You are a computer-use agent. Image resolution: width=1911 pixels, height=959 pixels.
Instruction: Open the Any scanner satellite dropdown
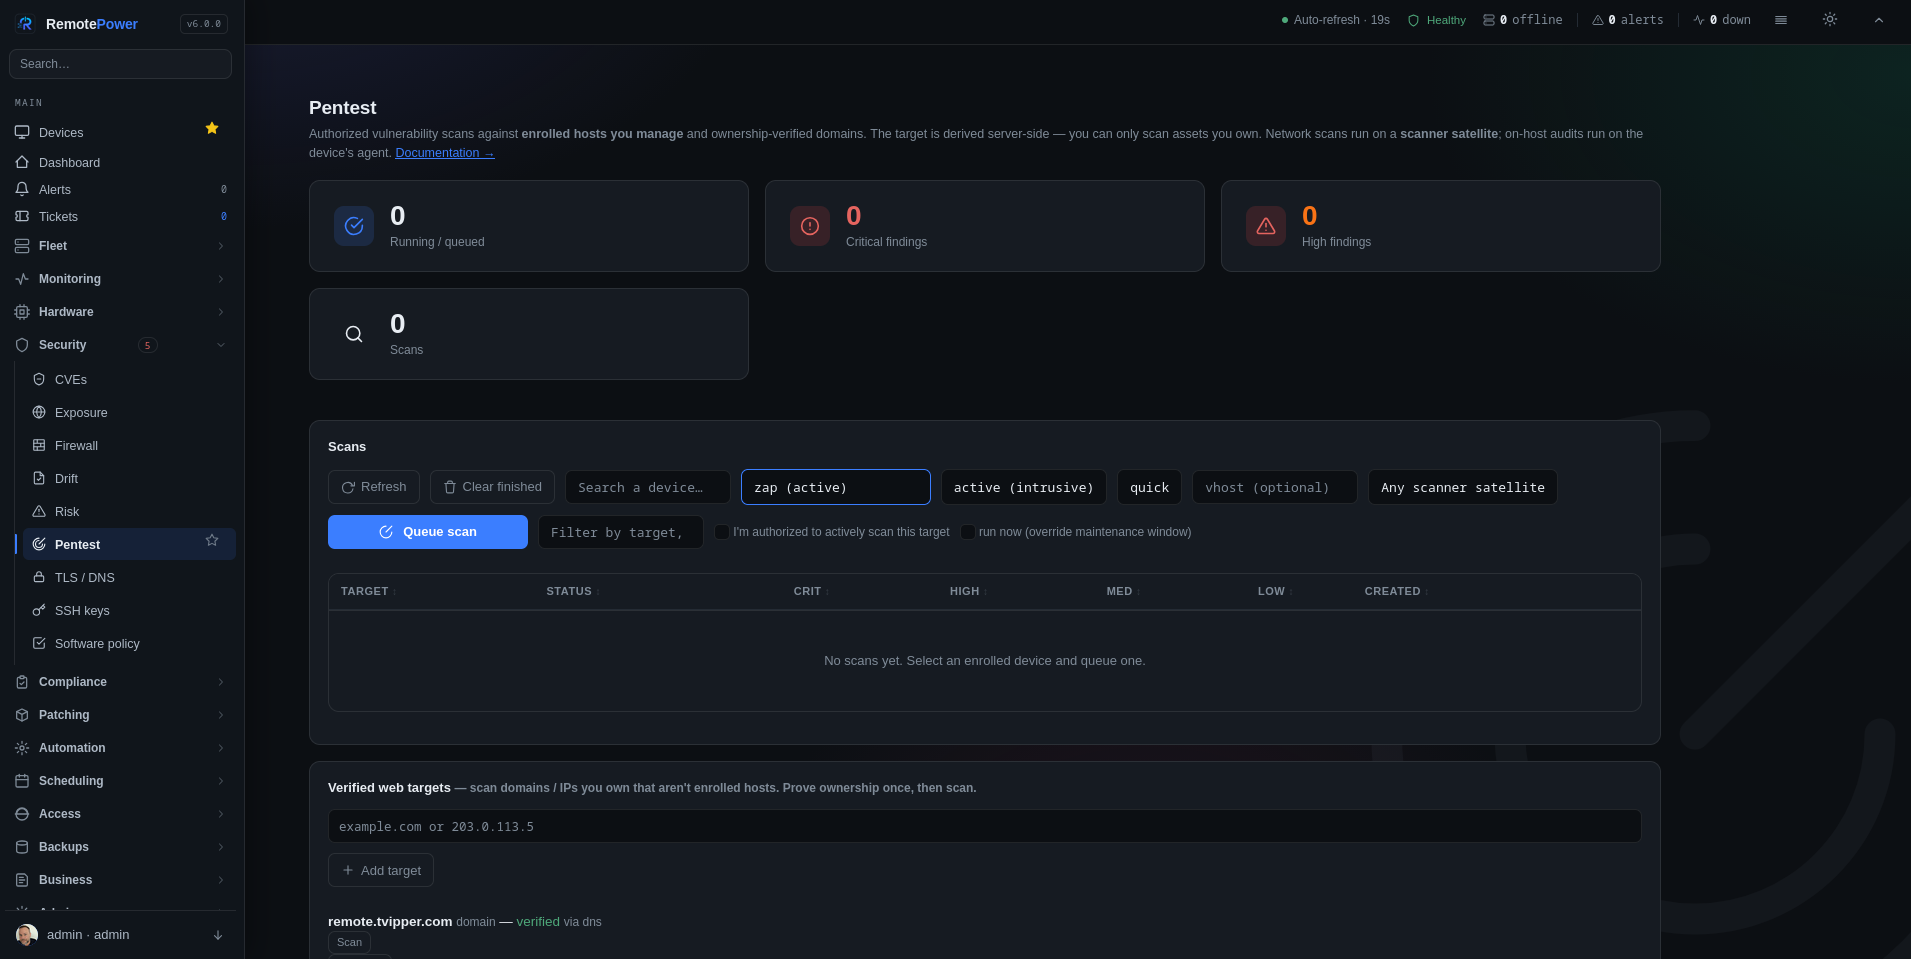pyautogui.click(x=1463, y=487)
